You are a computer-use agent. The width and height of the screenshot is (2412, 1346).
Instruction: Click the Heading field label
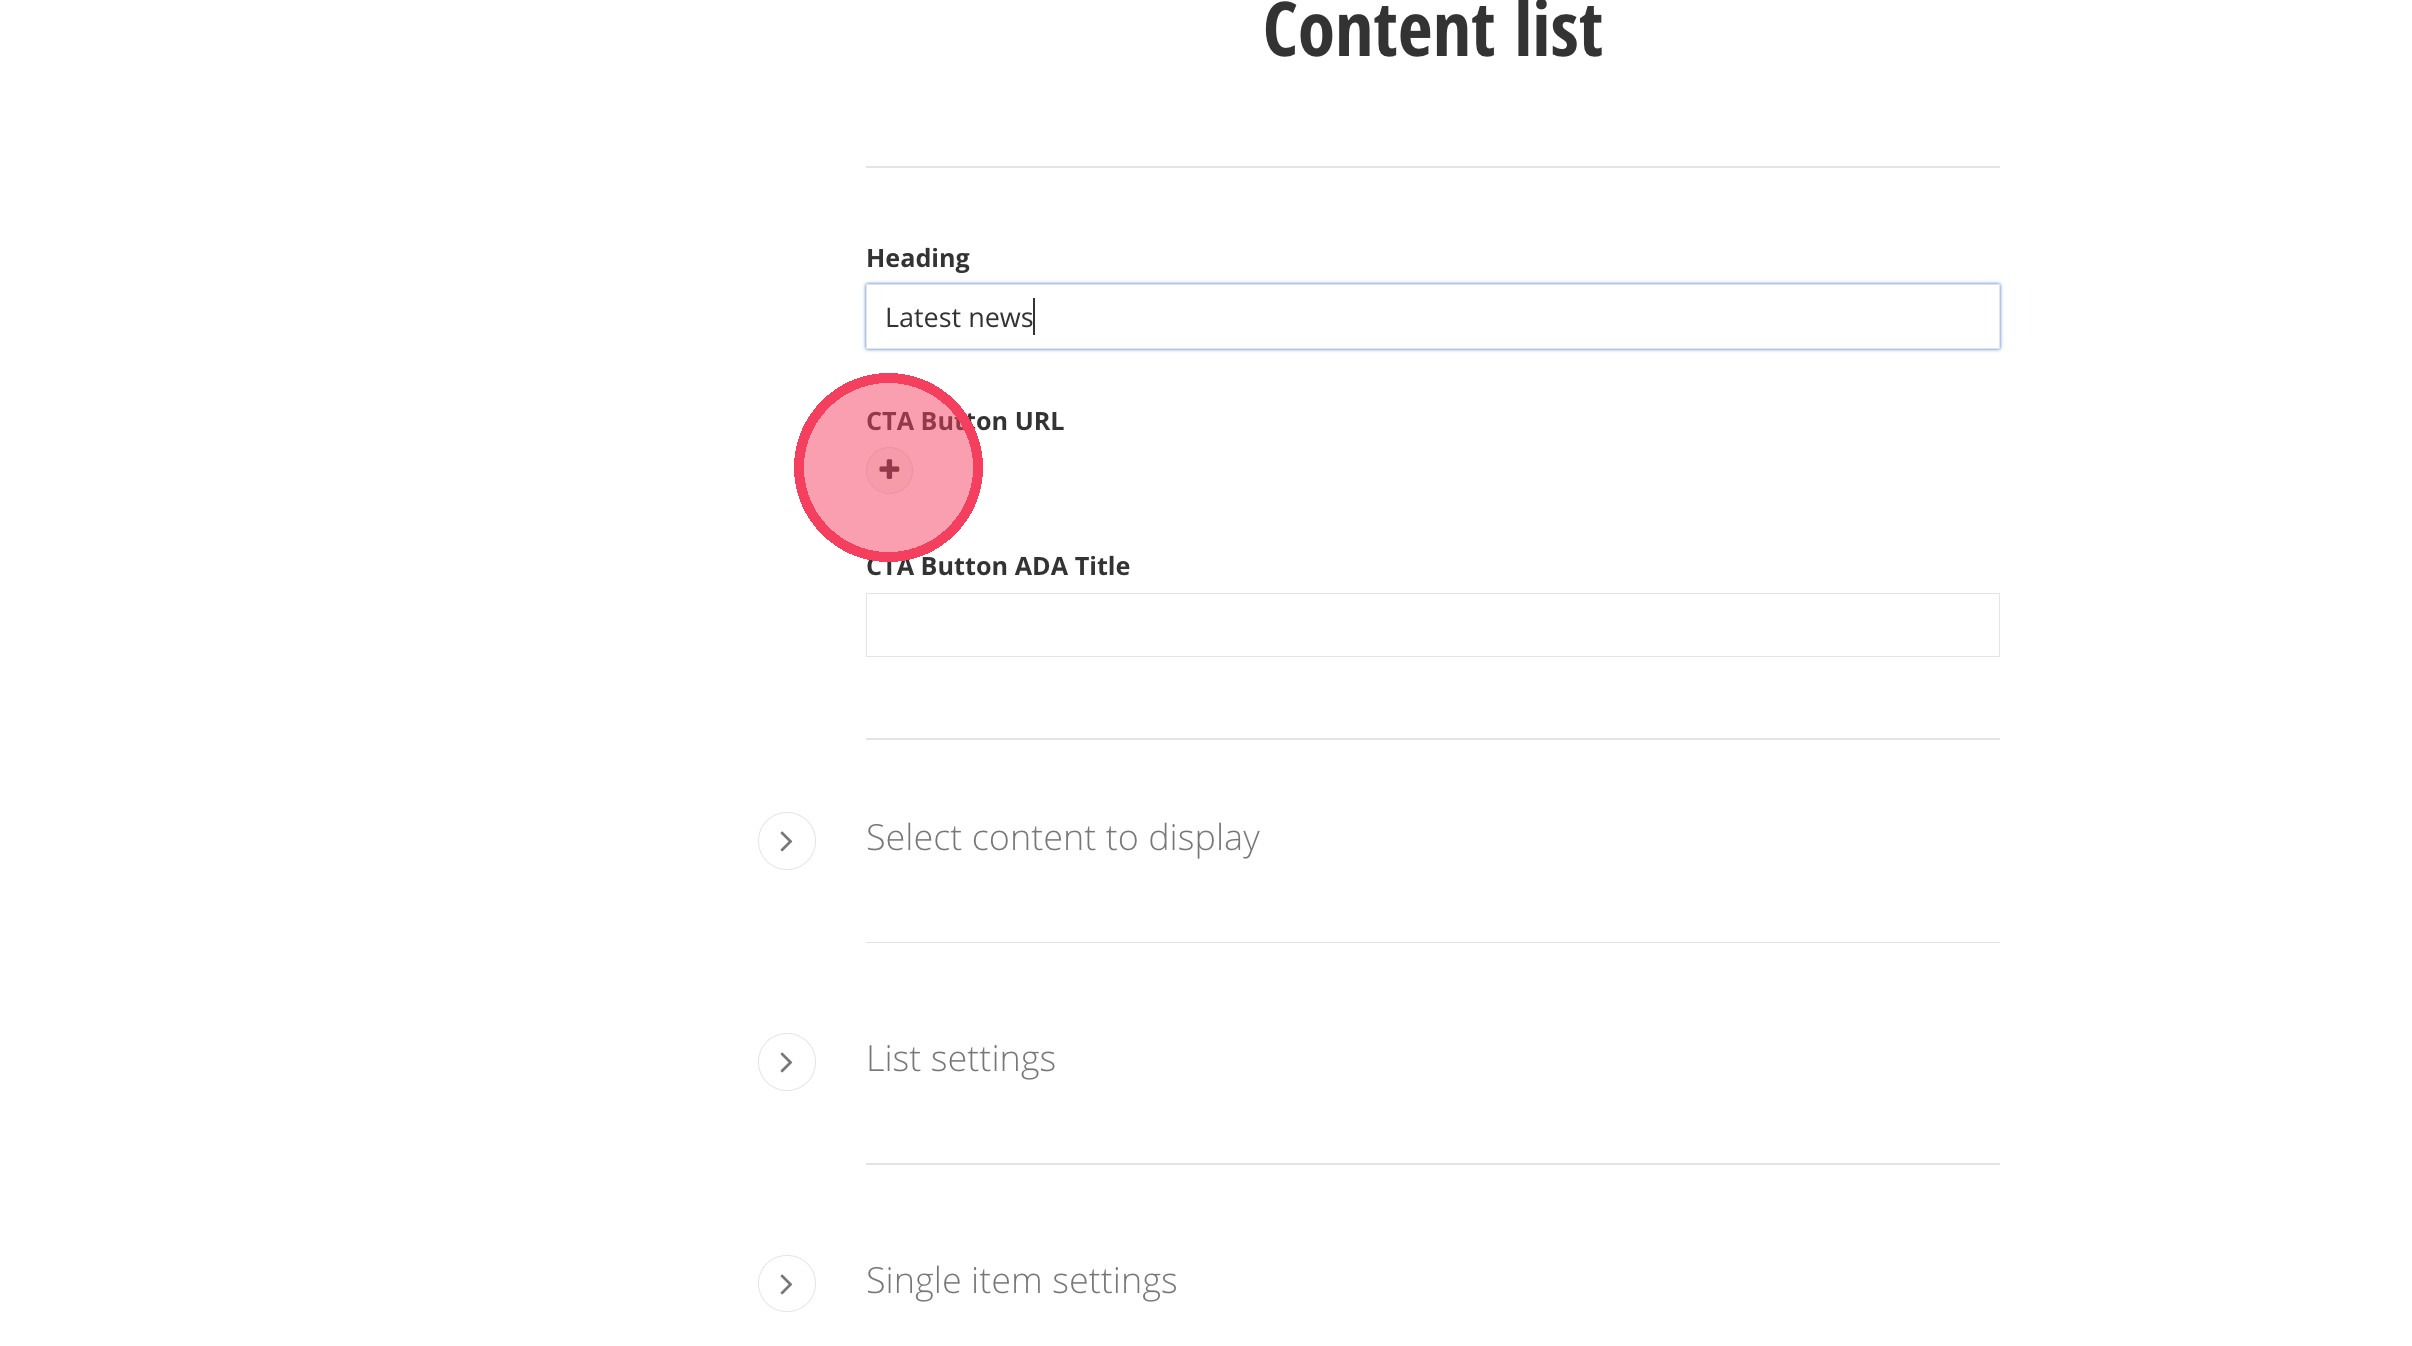(917, 258)
